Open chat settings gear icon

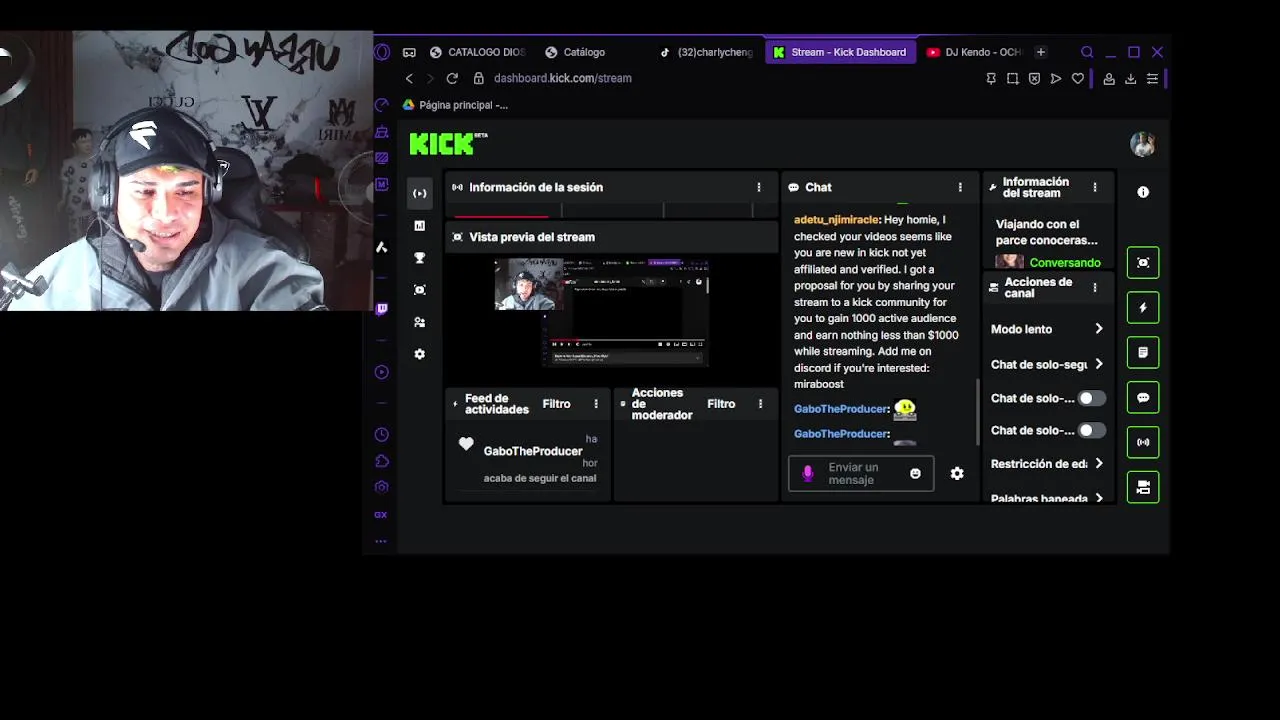point(957,474)
